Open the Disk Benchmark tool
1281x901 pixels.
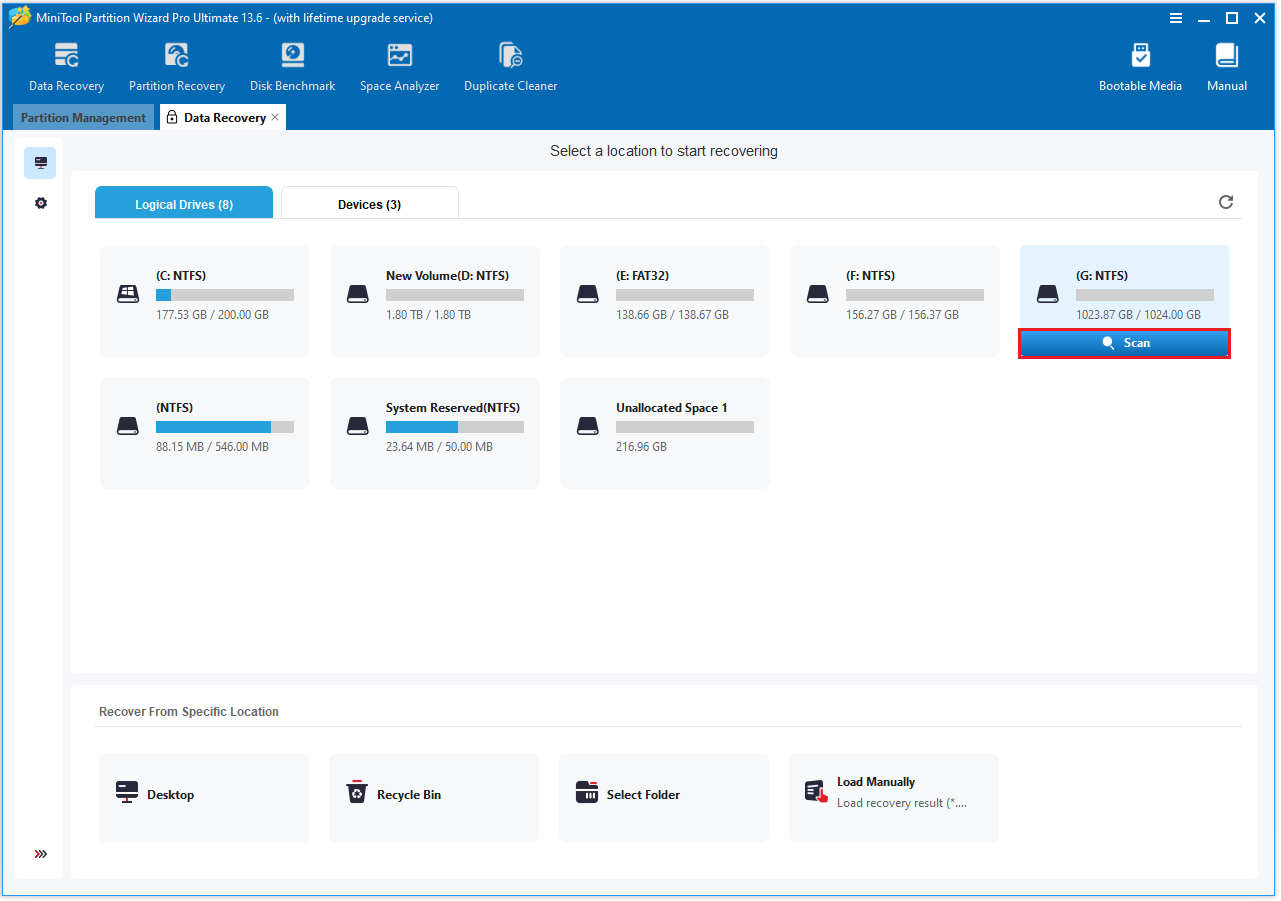(x=292, y=67)
